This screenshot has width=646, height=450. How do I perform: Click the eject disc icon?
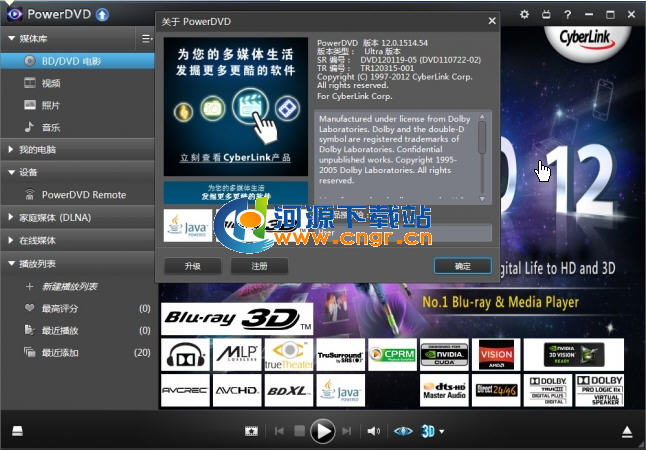(x=627, y=431)
